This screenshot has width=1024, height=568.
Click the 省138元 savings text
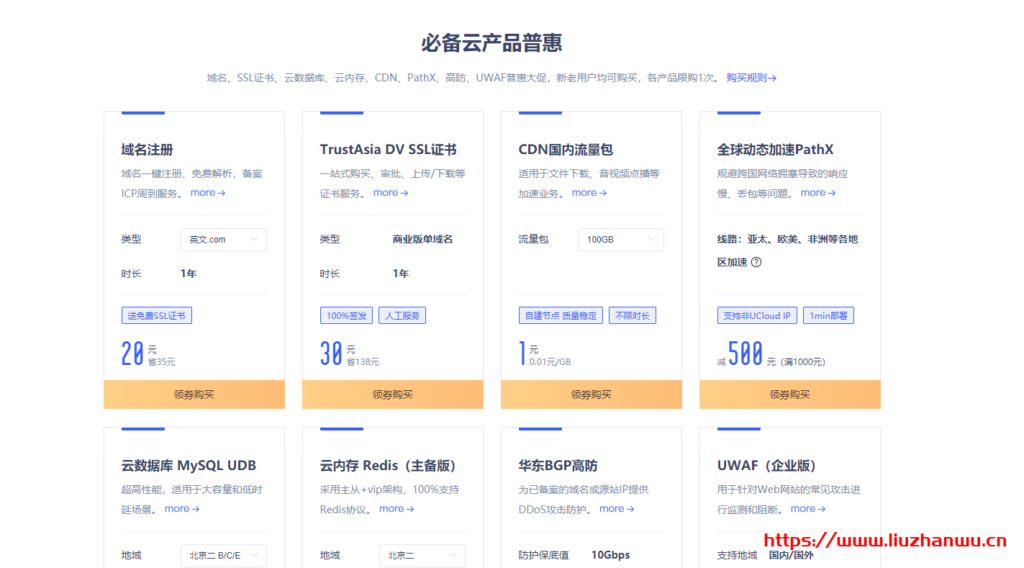pyautogui.click(x=362, y=362)
